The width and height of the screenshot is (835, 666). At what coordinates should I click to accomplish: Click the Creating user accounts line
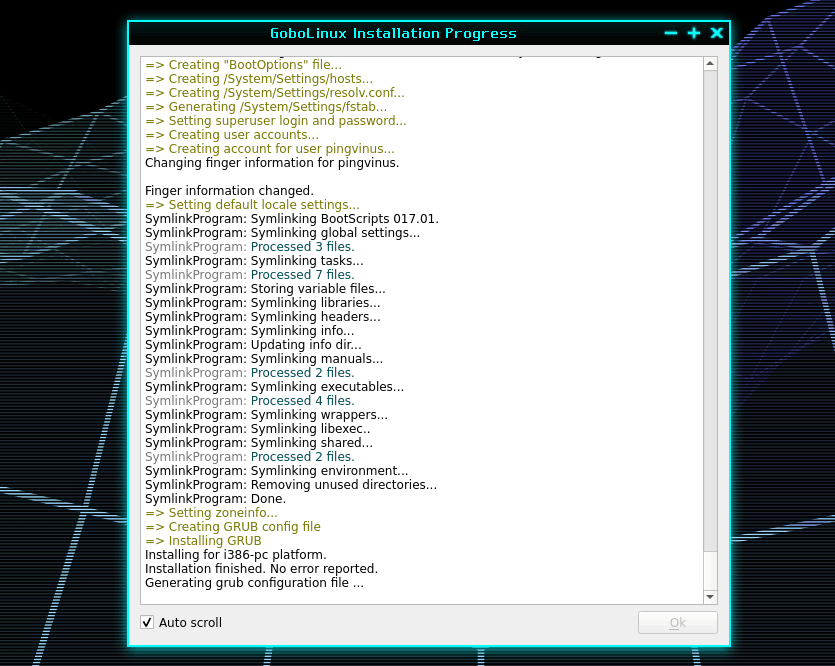(232, 135)
